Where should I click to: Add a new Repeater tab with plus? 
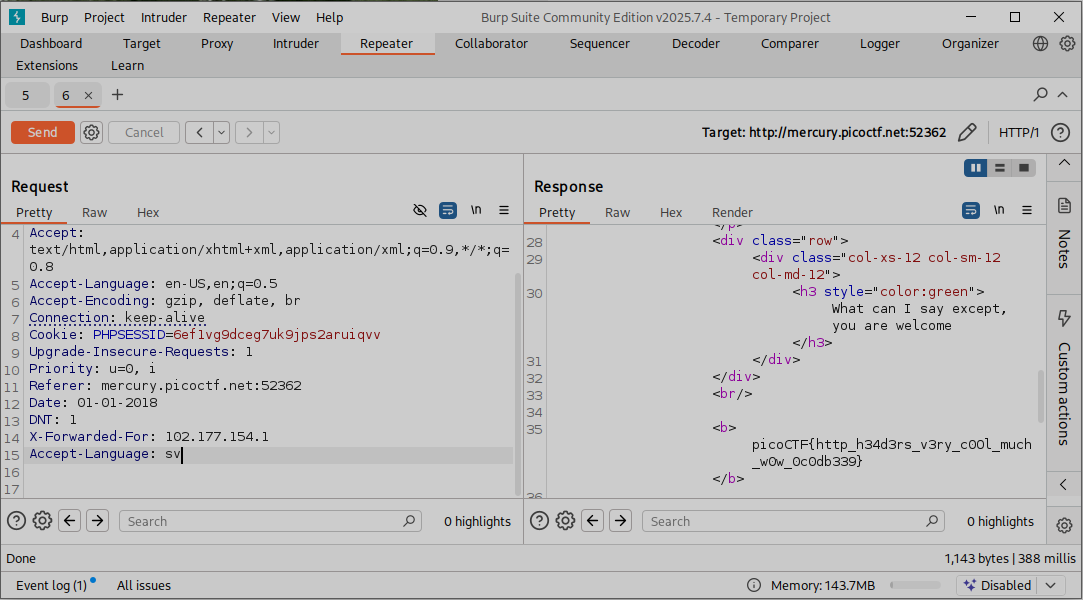pyautogui.click(x=118, y=95)
